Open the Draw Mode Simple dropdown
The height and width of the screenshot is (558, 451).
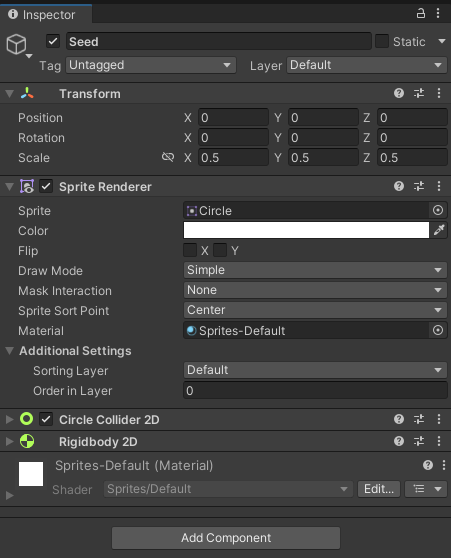tap(315, 270)
